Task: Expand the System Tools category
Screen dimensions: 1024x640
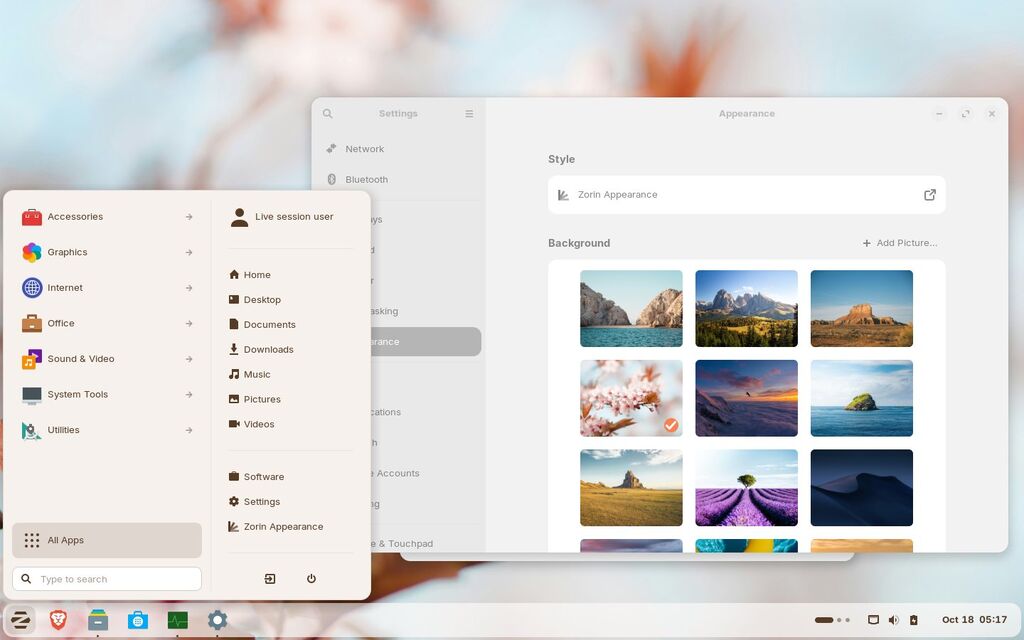Action: [x=108, y=395]
